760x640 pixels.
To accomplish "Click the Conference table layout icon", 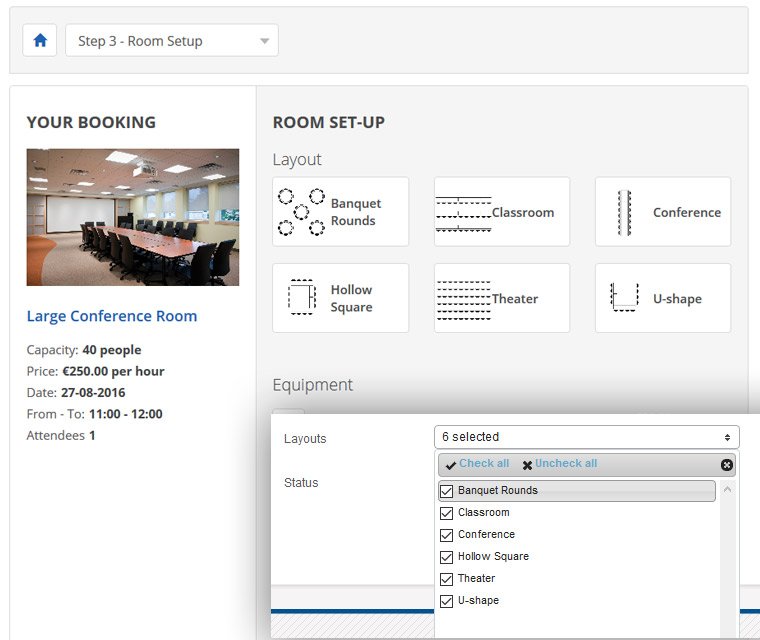I will click(624, 213).
